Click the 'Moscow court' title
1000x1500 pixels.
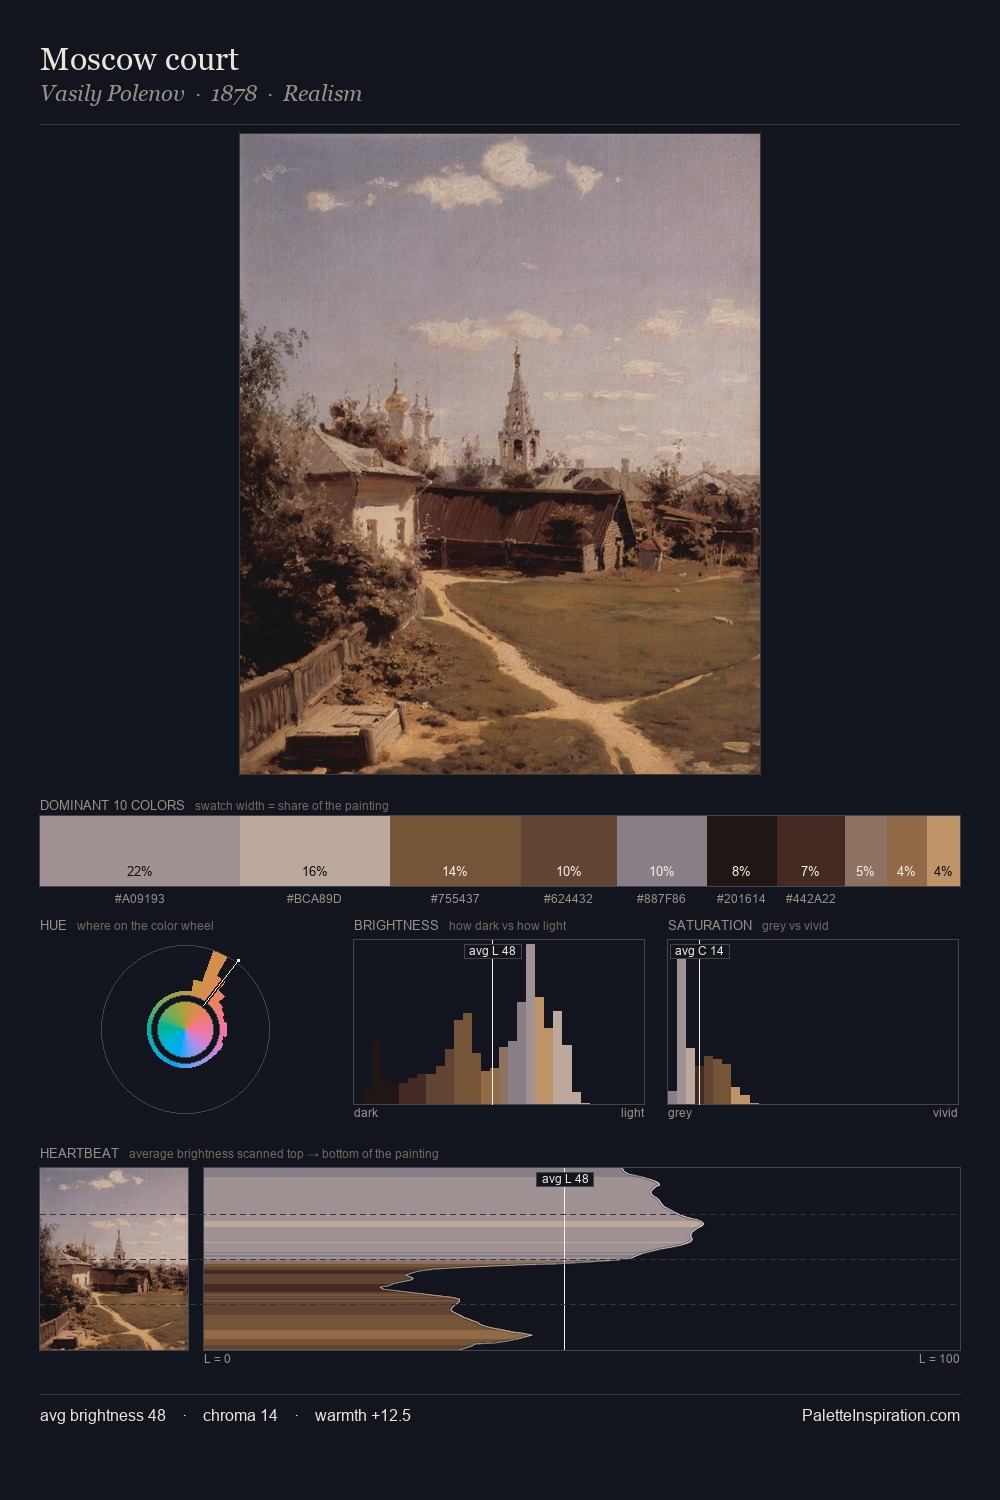139,59
